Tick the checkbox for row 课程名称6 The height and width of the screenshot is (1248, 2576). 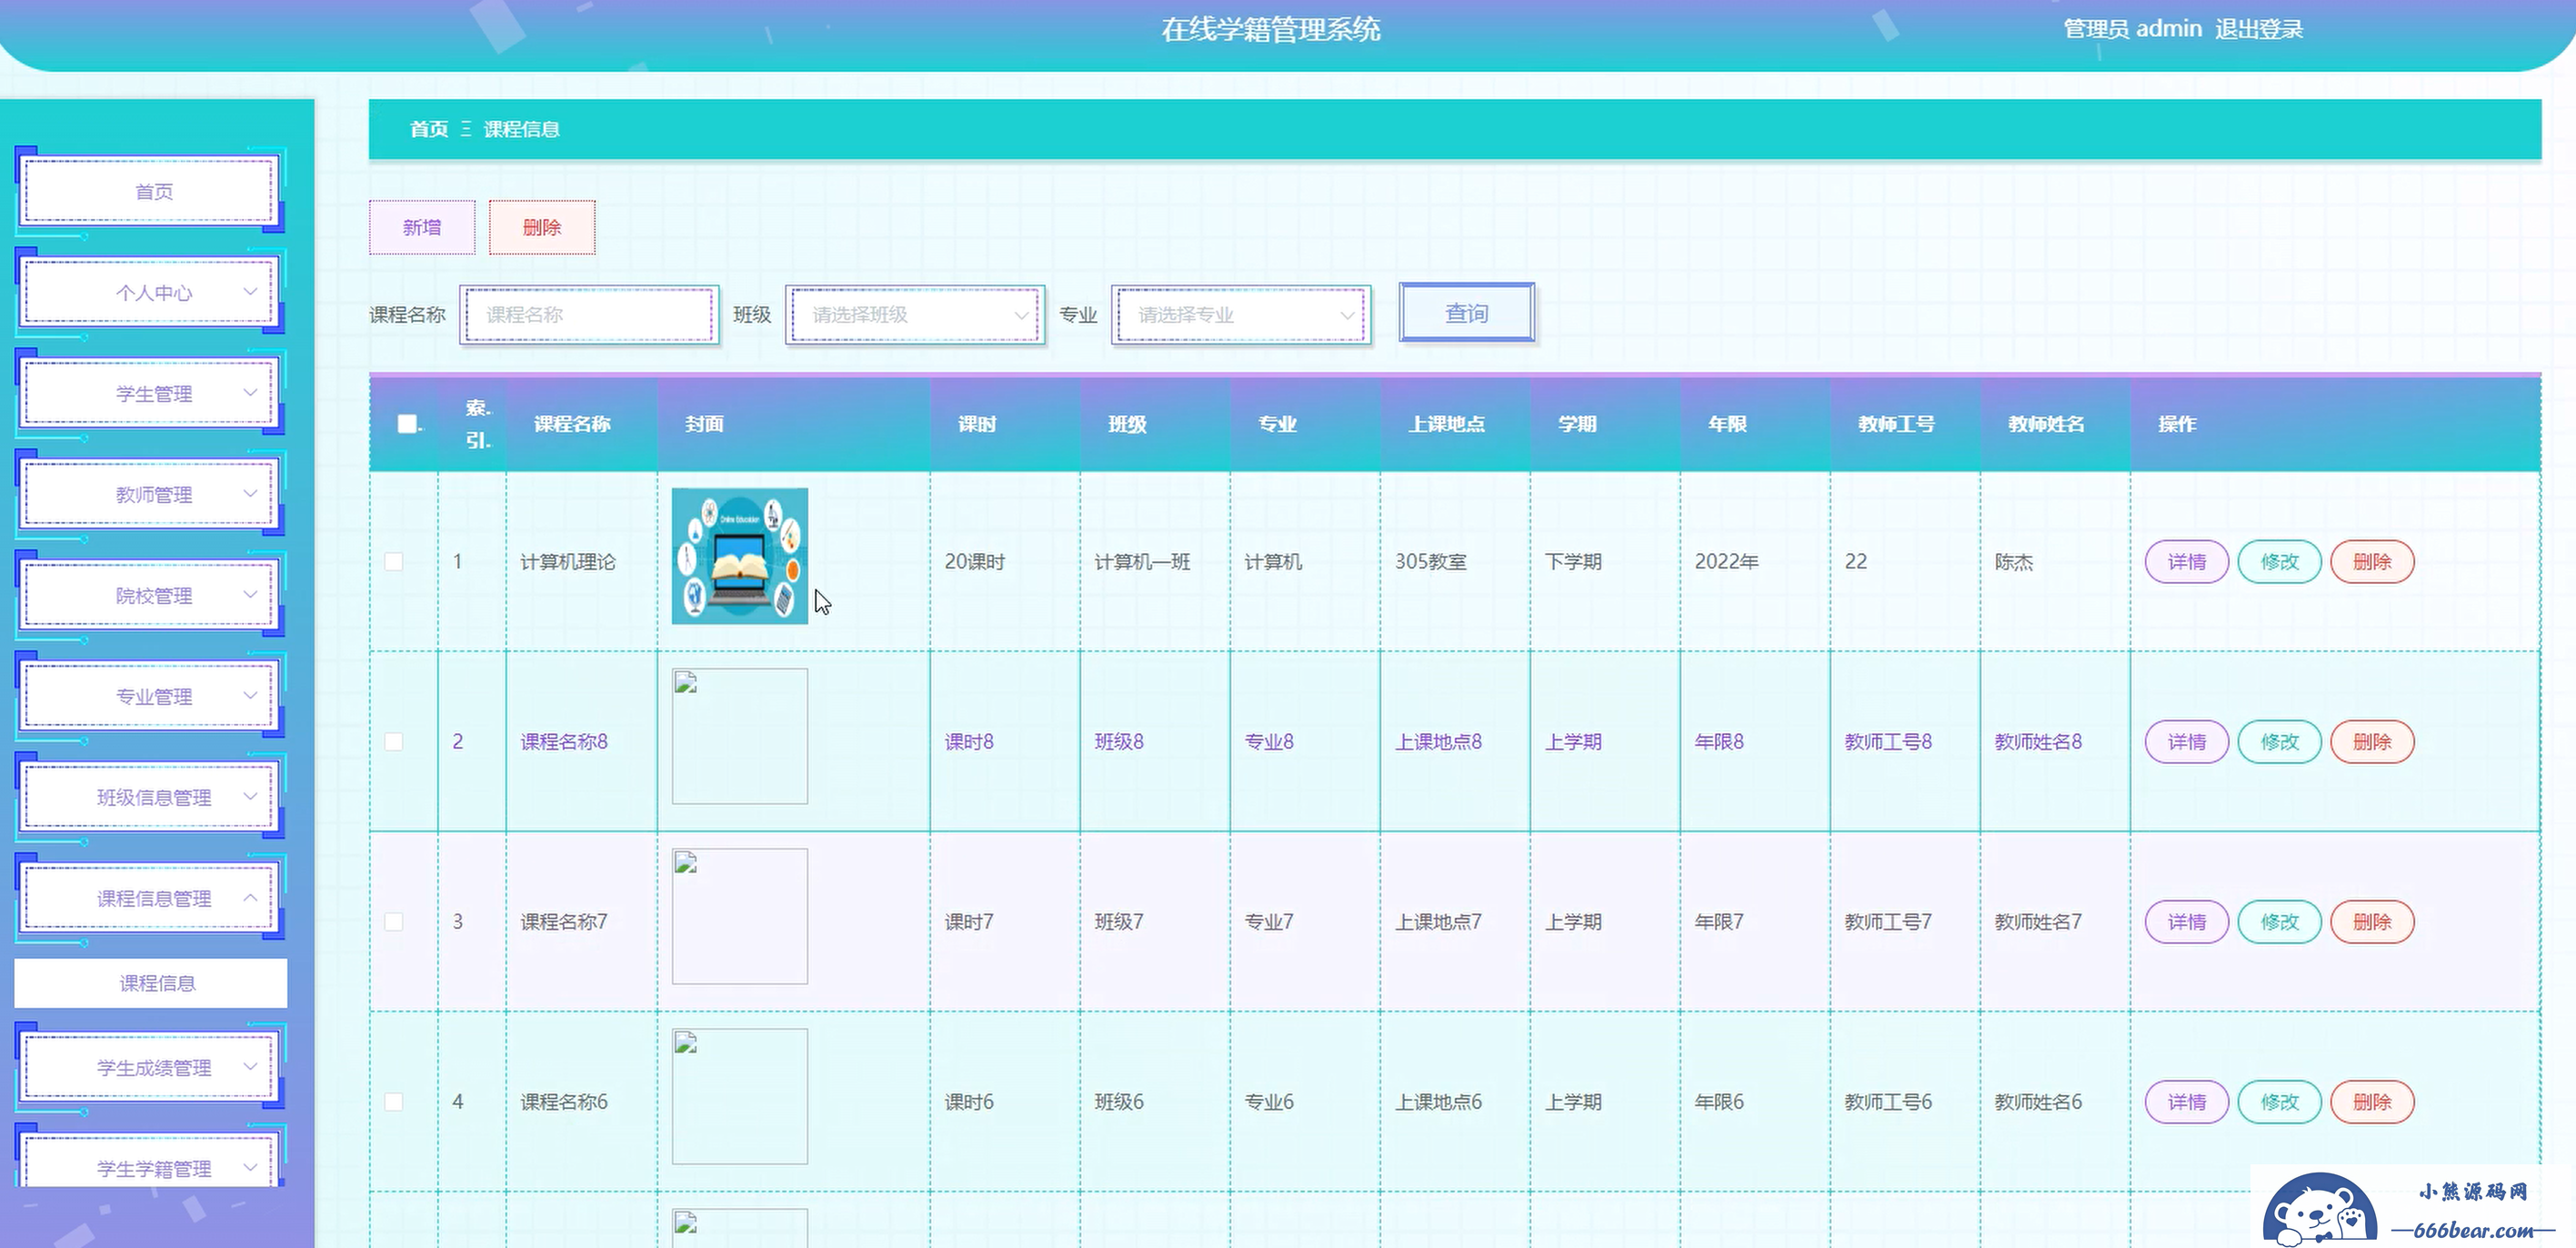point(394,1102)
